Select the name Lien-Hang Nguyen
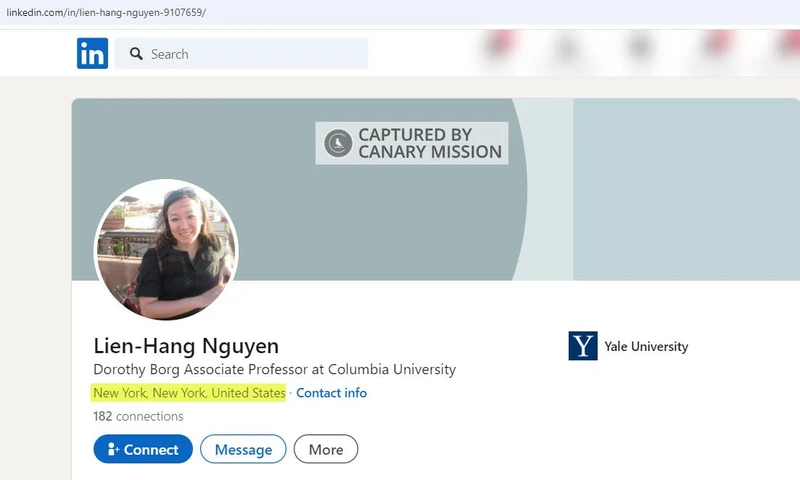Viewport: 800px width, 480px height. pyautogui.click(x=186, y=346)
